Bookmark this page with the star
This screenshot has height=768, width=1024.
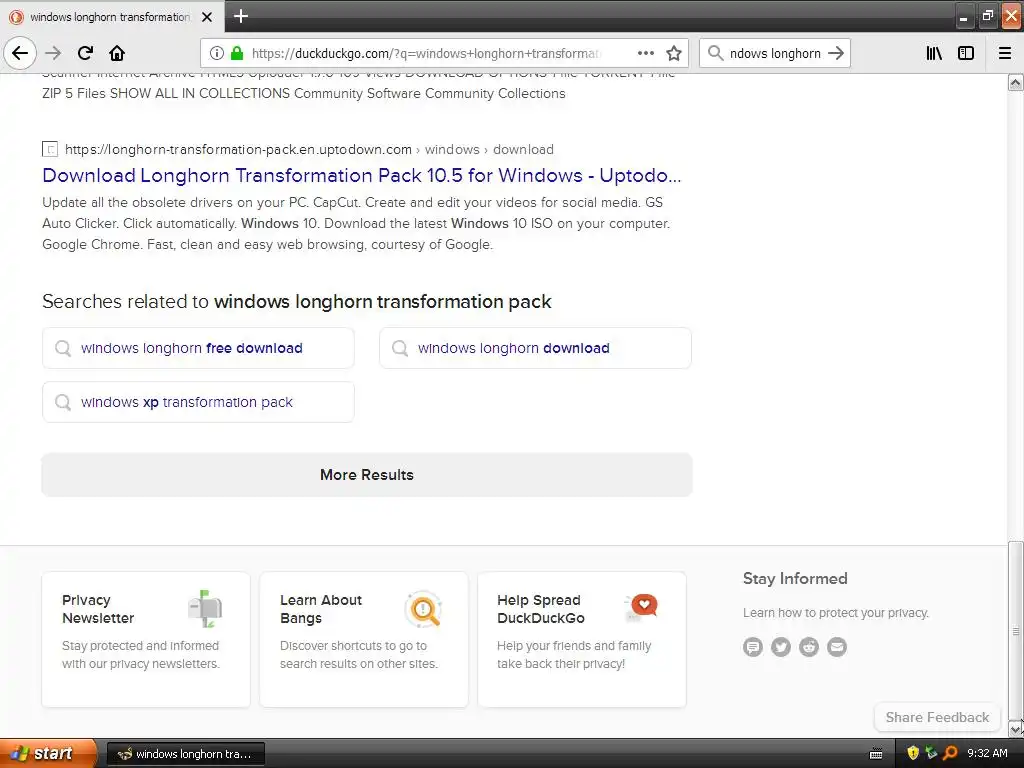point(674,53)
